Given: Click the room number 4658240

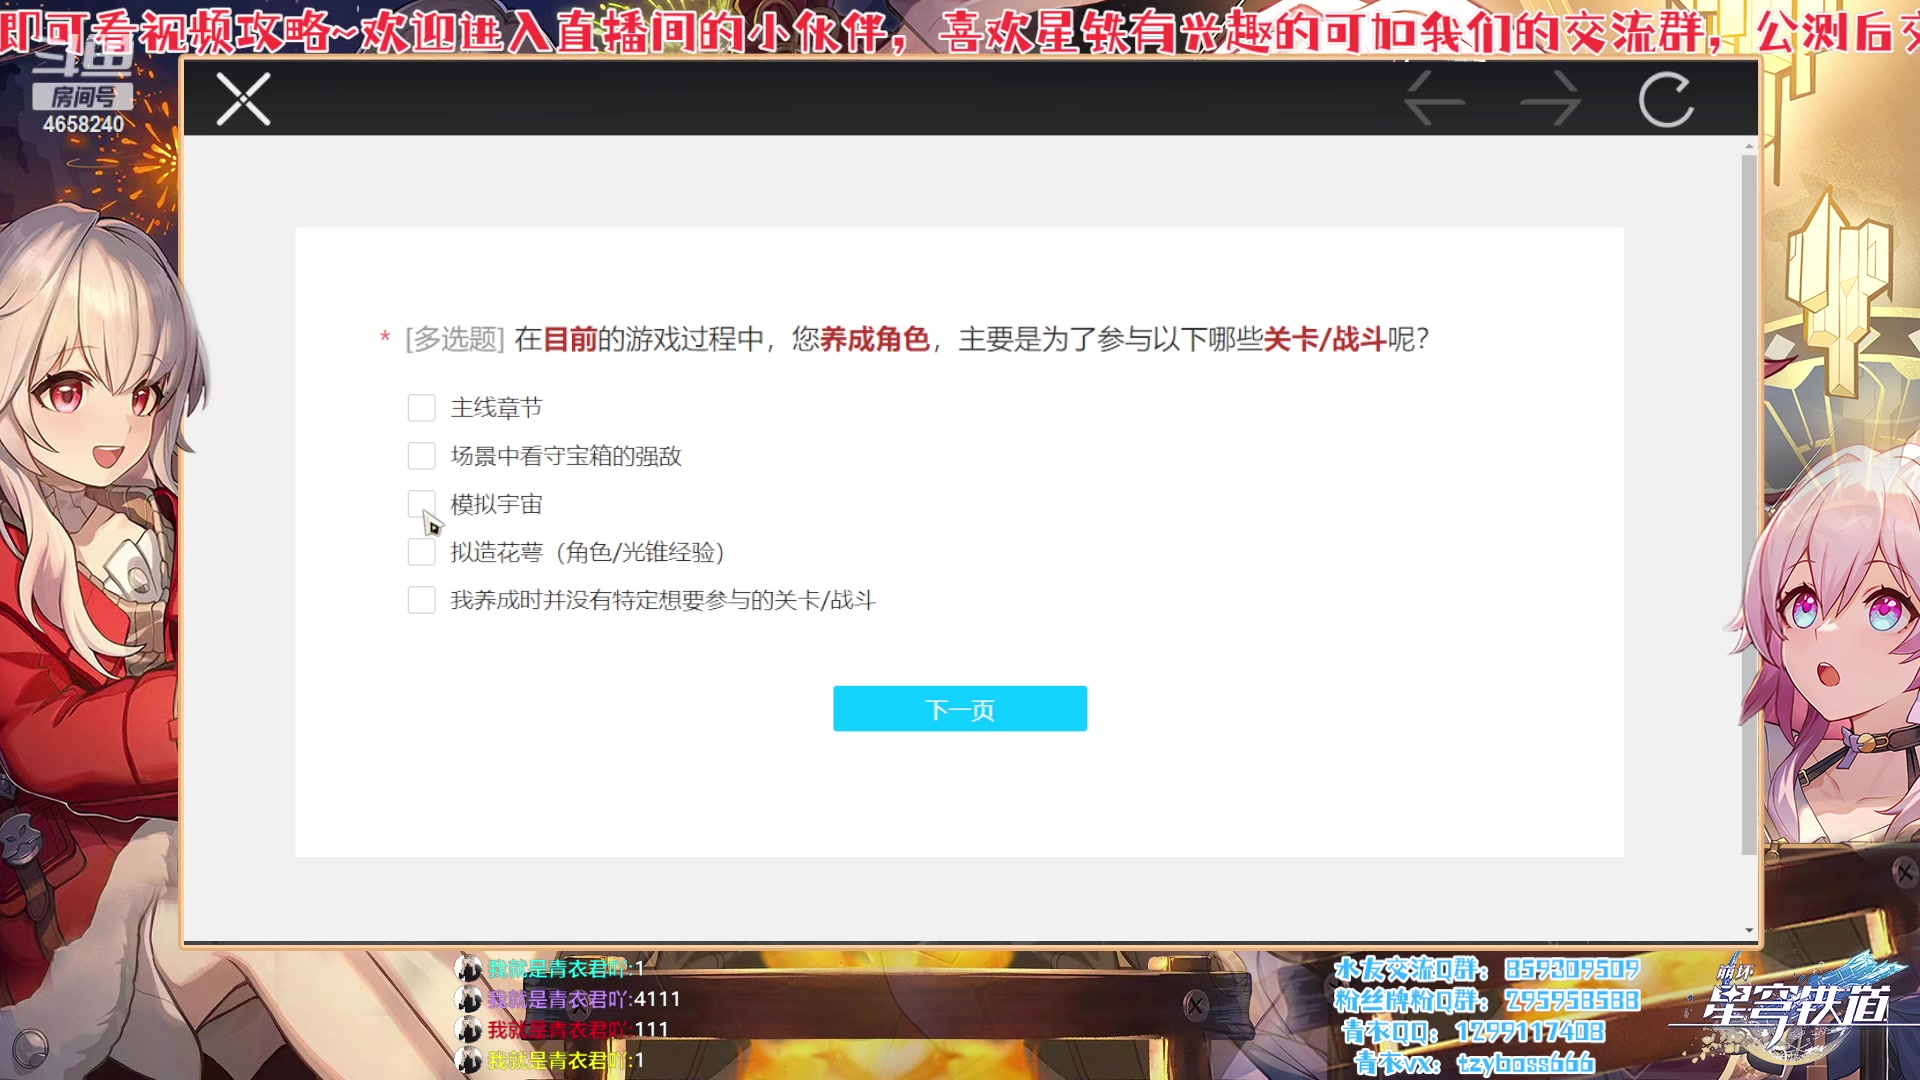Looking at the screenshot, I should click(83, 125).
